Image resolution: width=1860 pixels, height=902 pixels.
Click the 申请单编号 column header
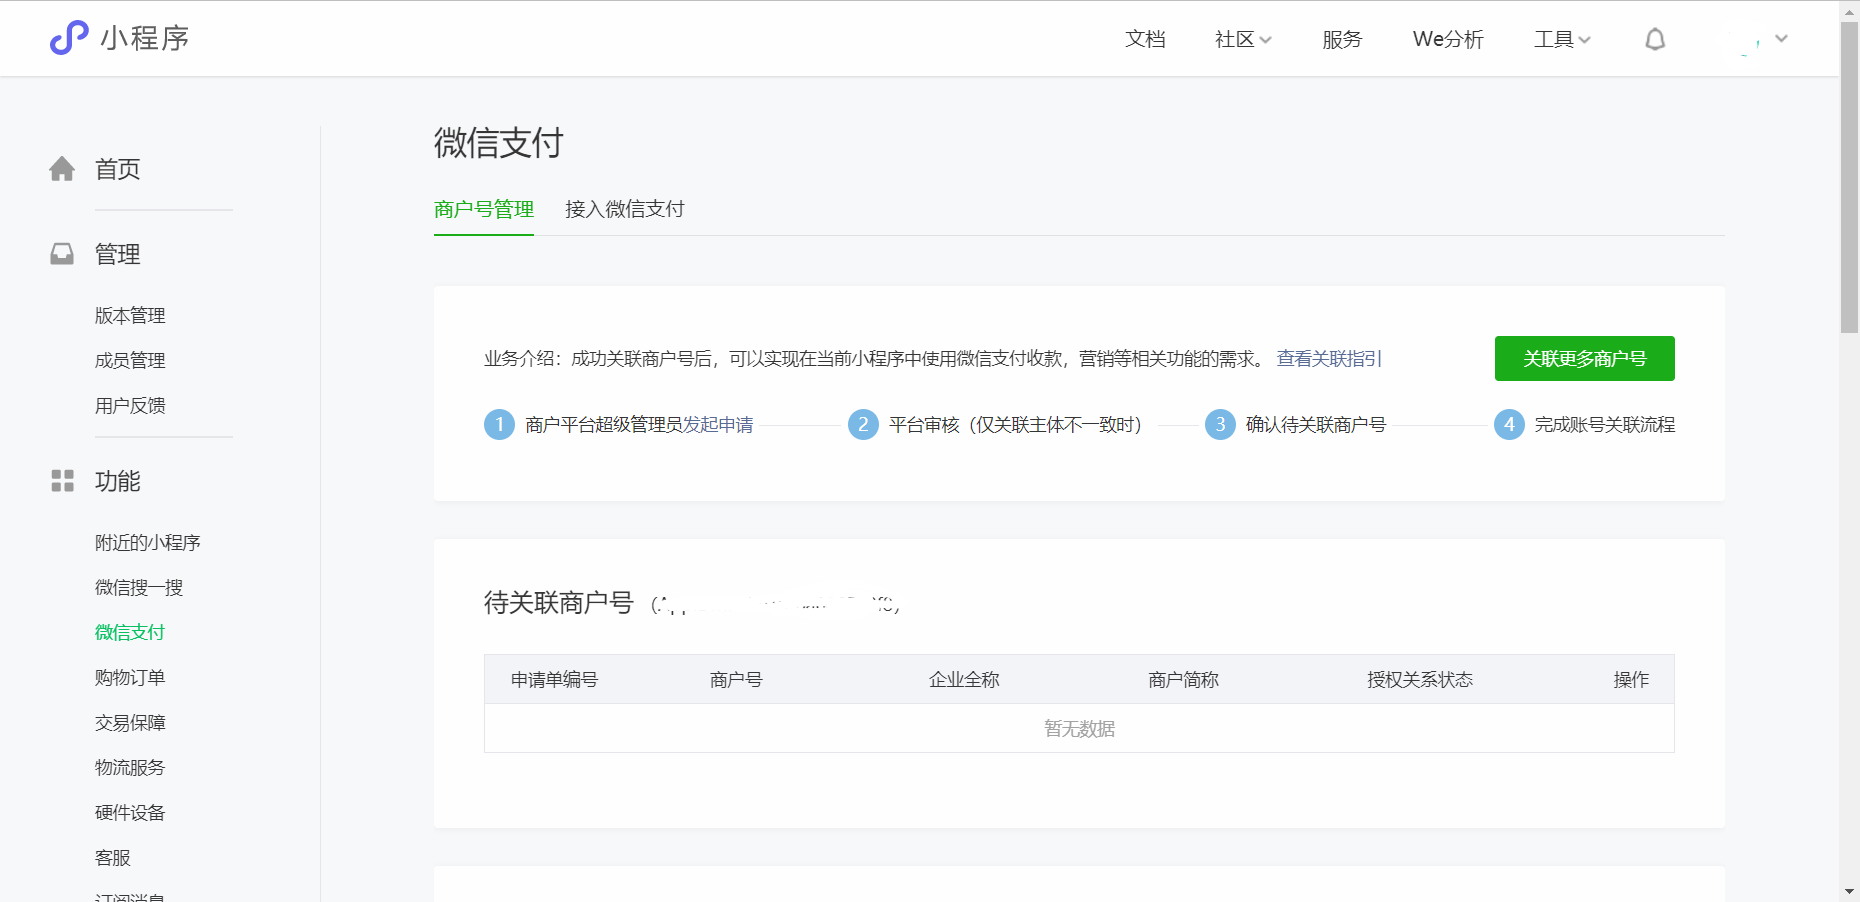click(554, 680)
